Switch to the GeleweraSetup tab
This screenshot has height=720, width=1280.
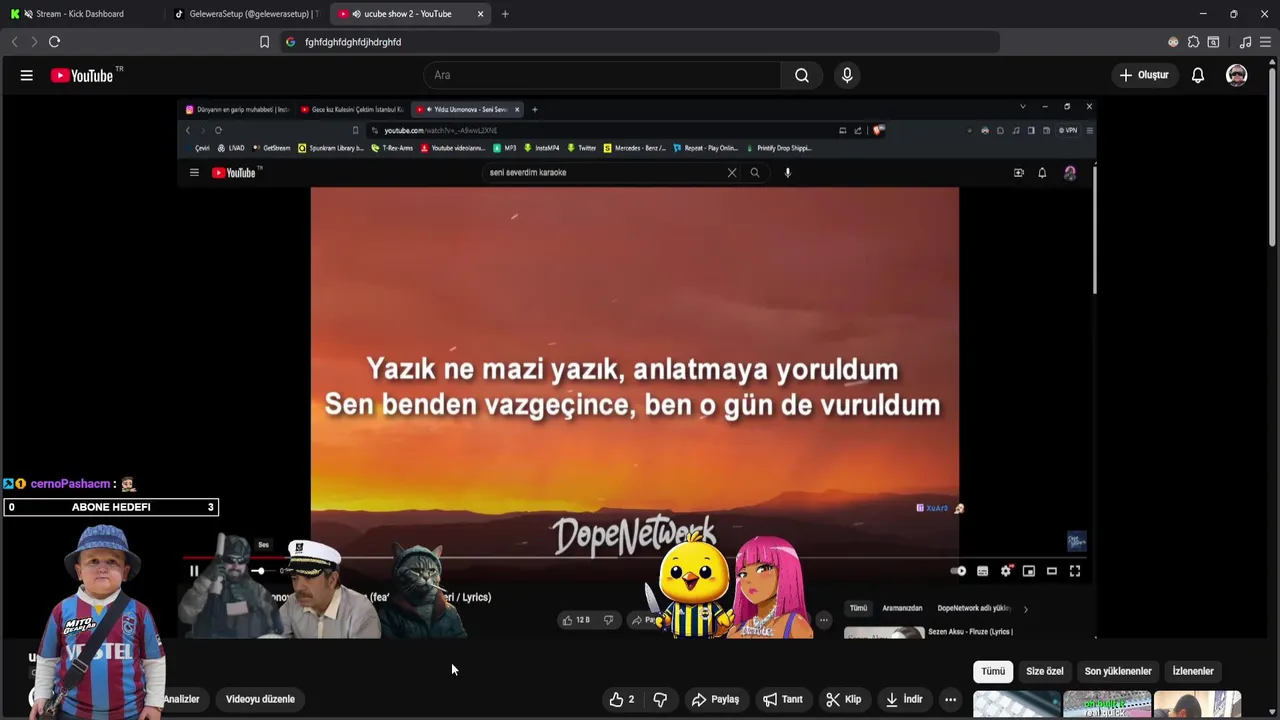tap(247, 14)
